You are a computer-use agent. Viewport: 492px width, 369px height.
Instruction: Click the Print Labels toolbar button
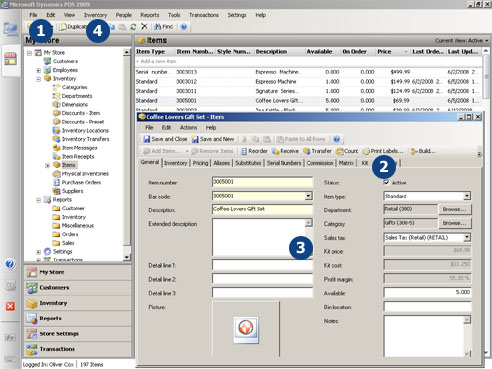coord(383,151)
